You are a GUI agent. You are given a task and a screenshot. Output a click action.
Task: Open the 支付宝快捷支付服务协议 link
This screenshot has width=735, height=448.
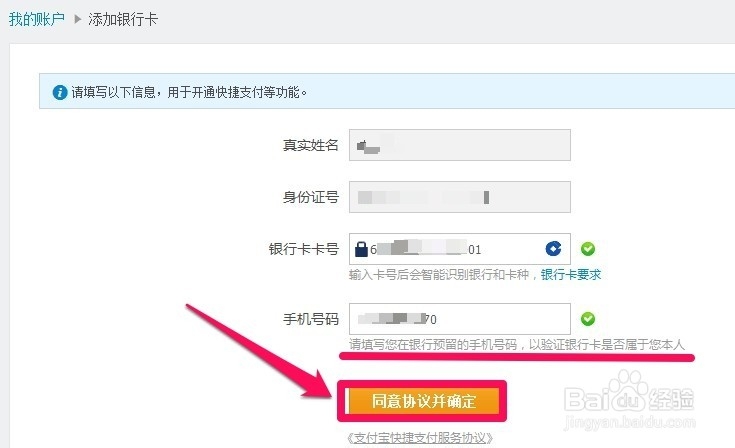click(420, 438)
